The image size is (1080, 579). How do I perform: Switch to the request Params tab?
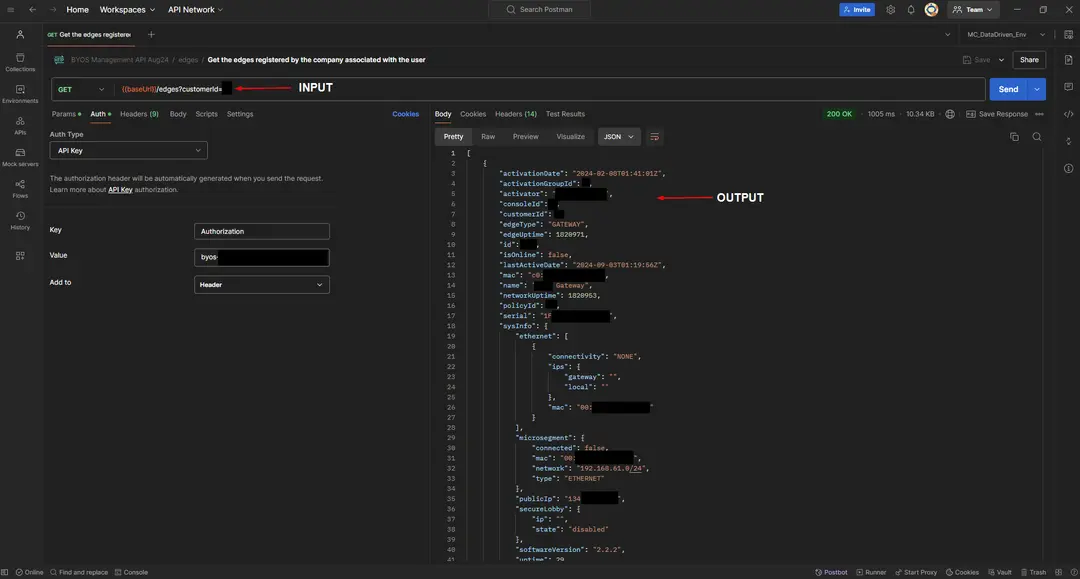(66, 114)
